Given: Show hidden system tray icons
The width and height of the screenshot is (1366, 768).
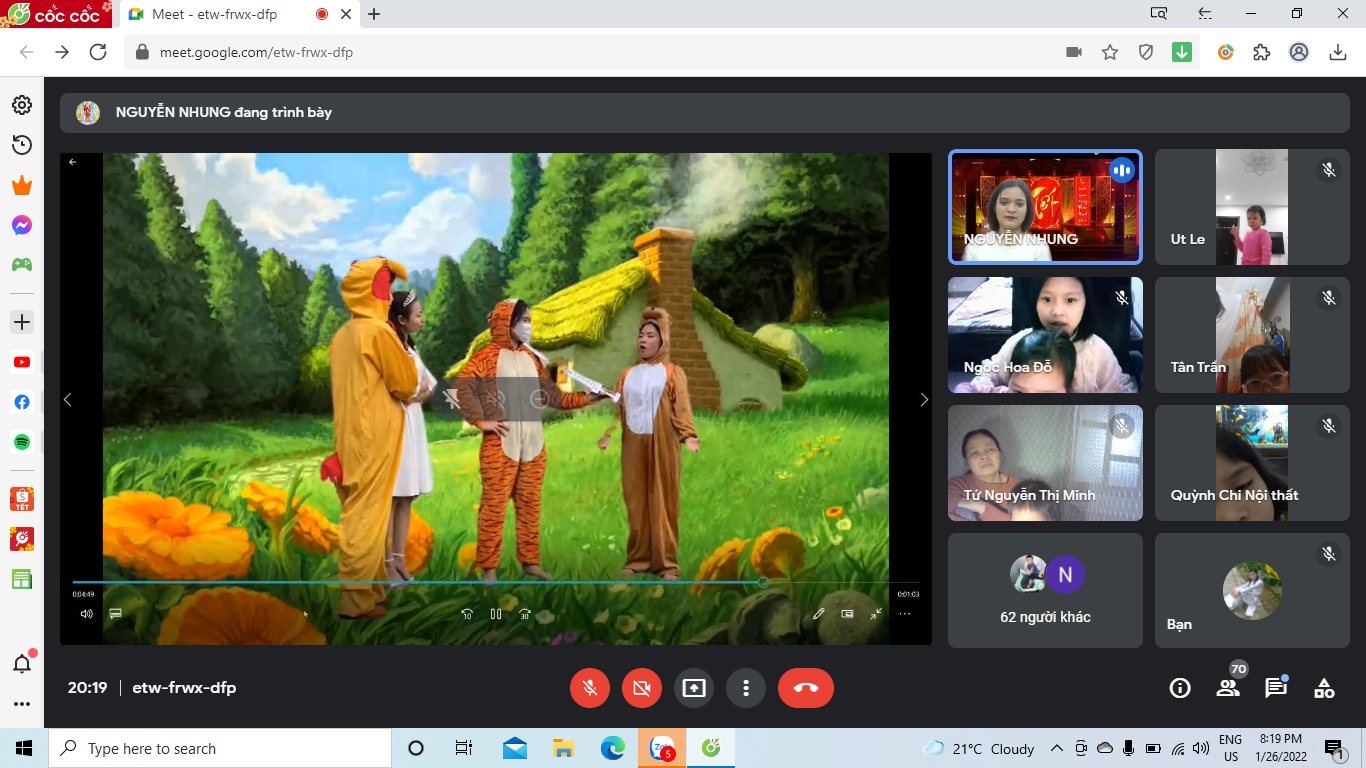Looking at the screenshot, I should [1056, 748].
